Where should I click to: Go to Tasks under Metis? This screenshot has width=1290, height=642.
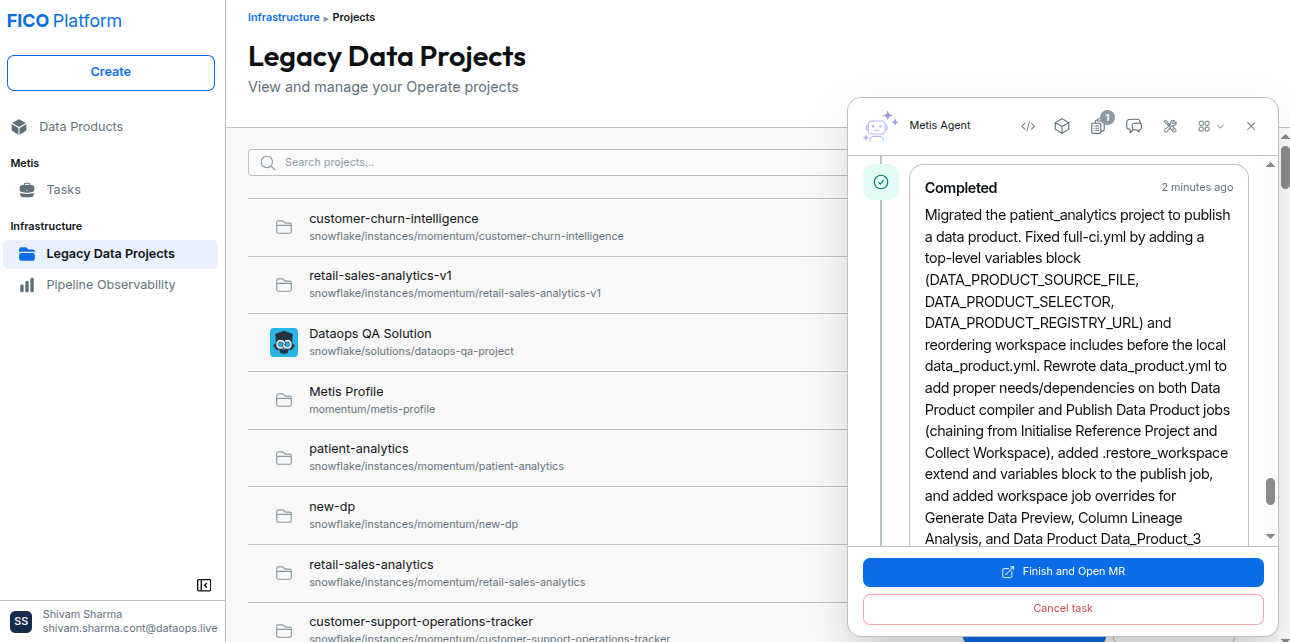tap(64, 190)
